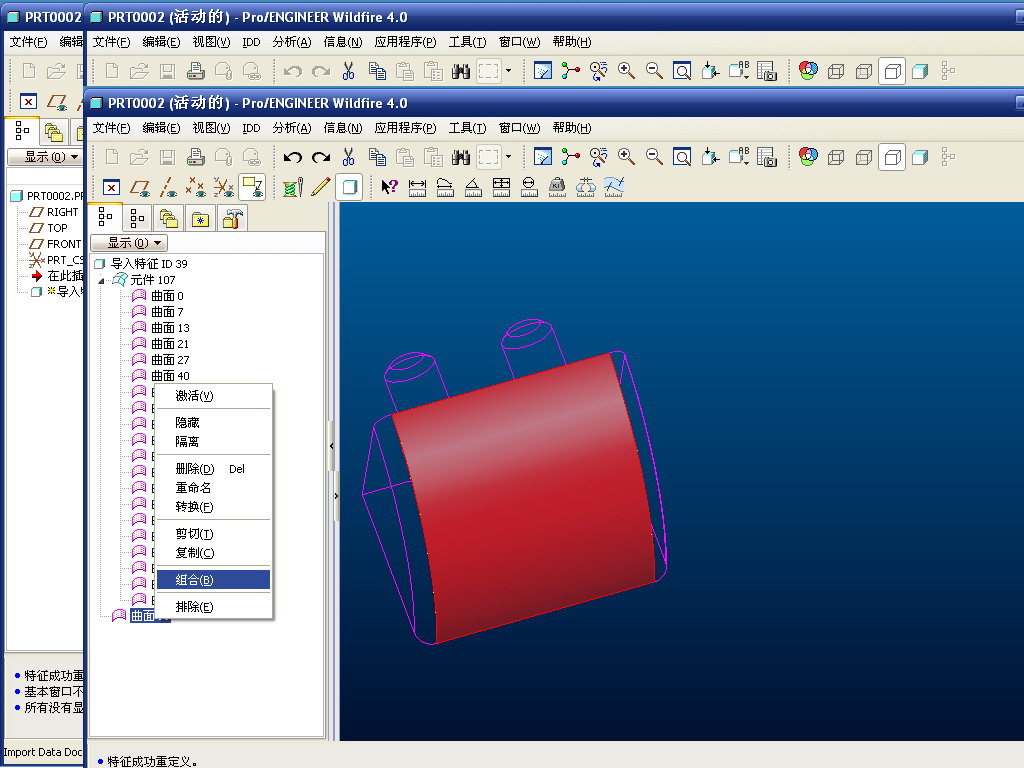Screen dimensions: 1024x768
Task: Open View Manager icon in front window
Action: 767,157
